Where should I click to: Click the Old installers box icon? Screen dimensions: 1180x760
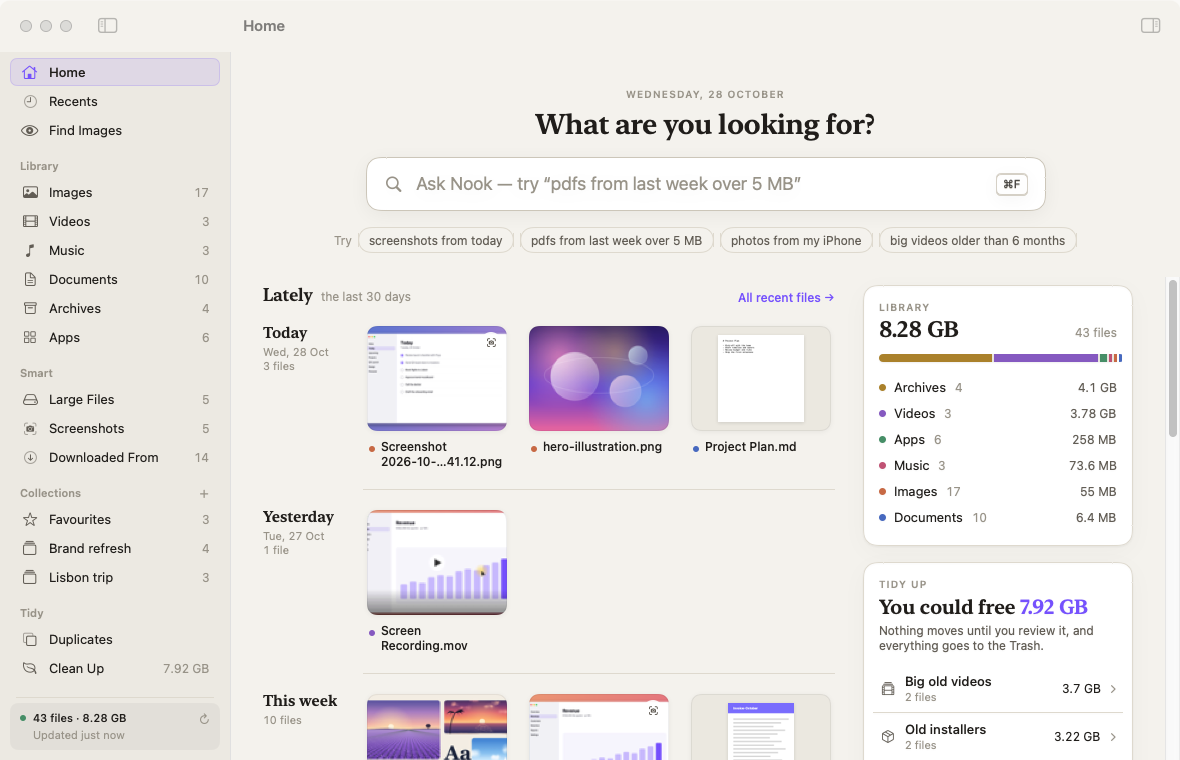[x=888, y=737]
